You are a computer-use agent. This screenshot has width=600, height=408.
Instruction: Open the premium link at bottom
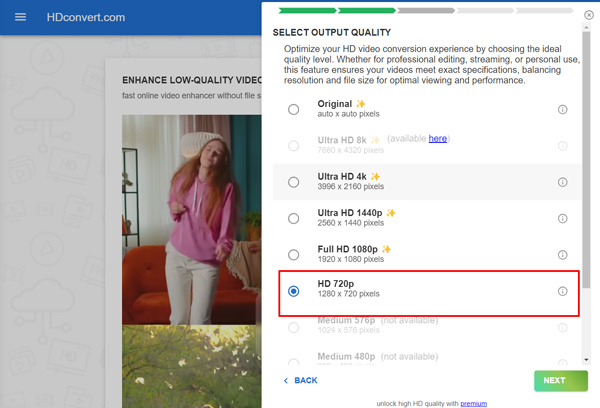pos(473,403)
